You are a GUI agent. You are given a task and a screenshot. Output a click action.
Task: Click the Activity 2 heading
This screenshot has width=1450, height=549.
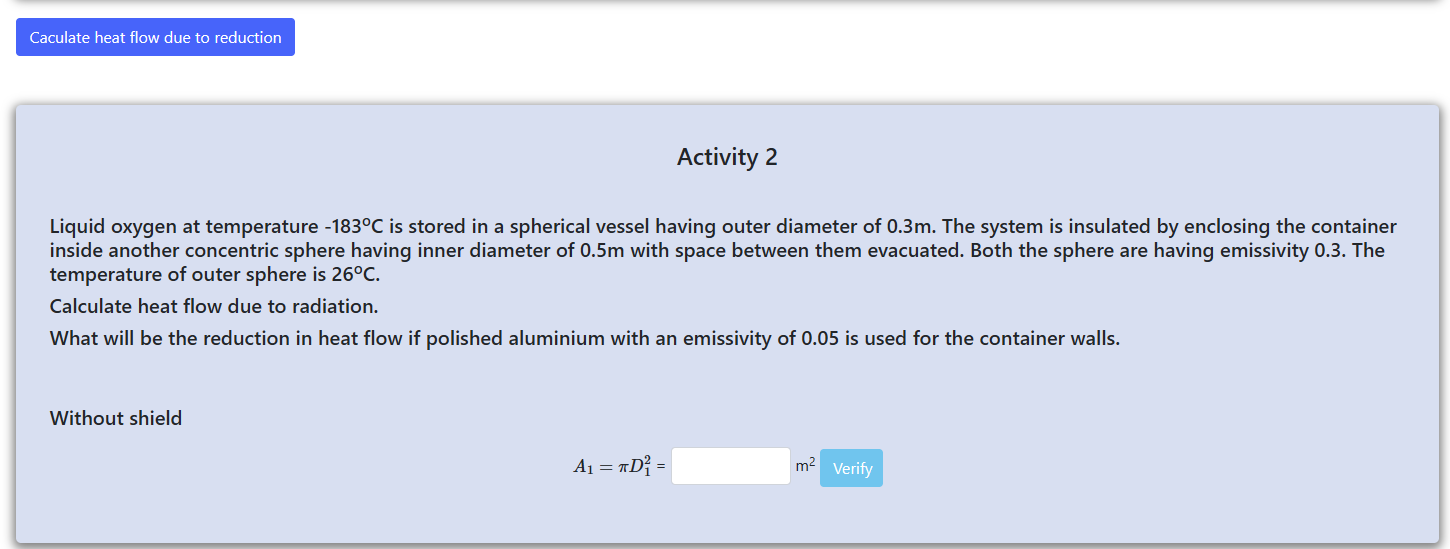(x=727, y=157)
